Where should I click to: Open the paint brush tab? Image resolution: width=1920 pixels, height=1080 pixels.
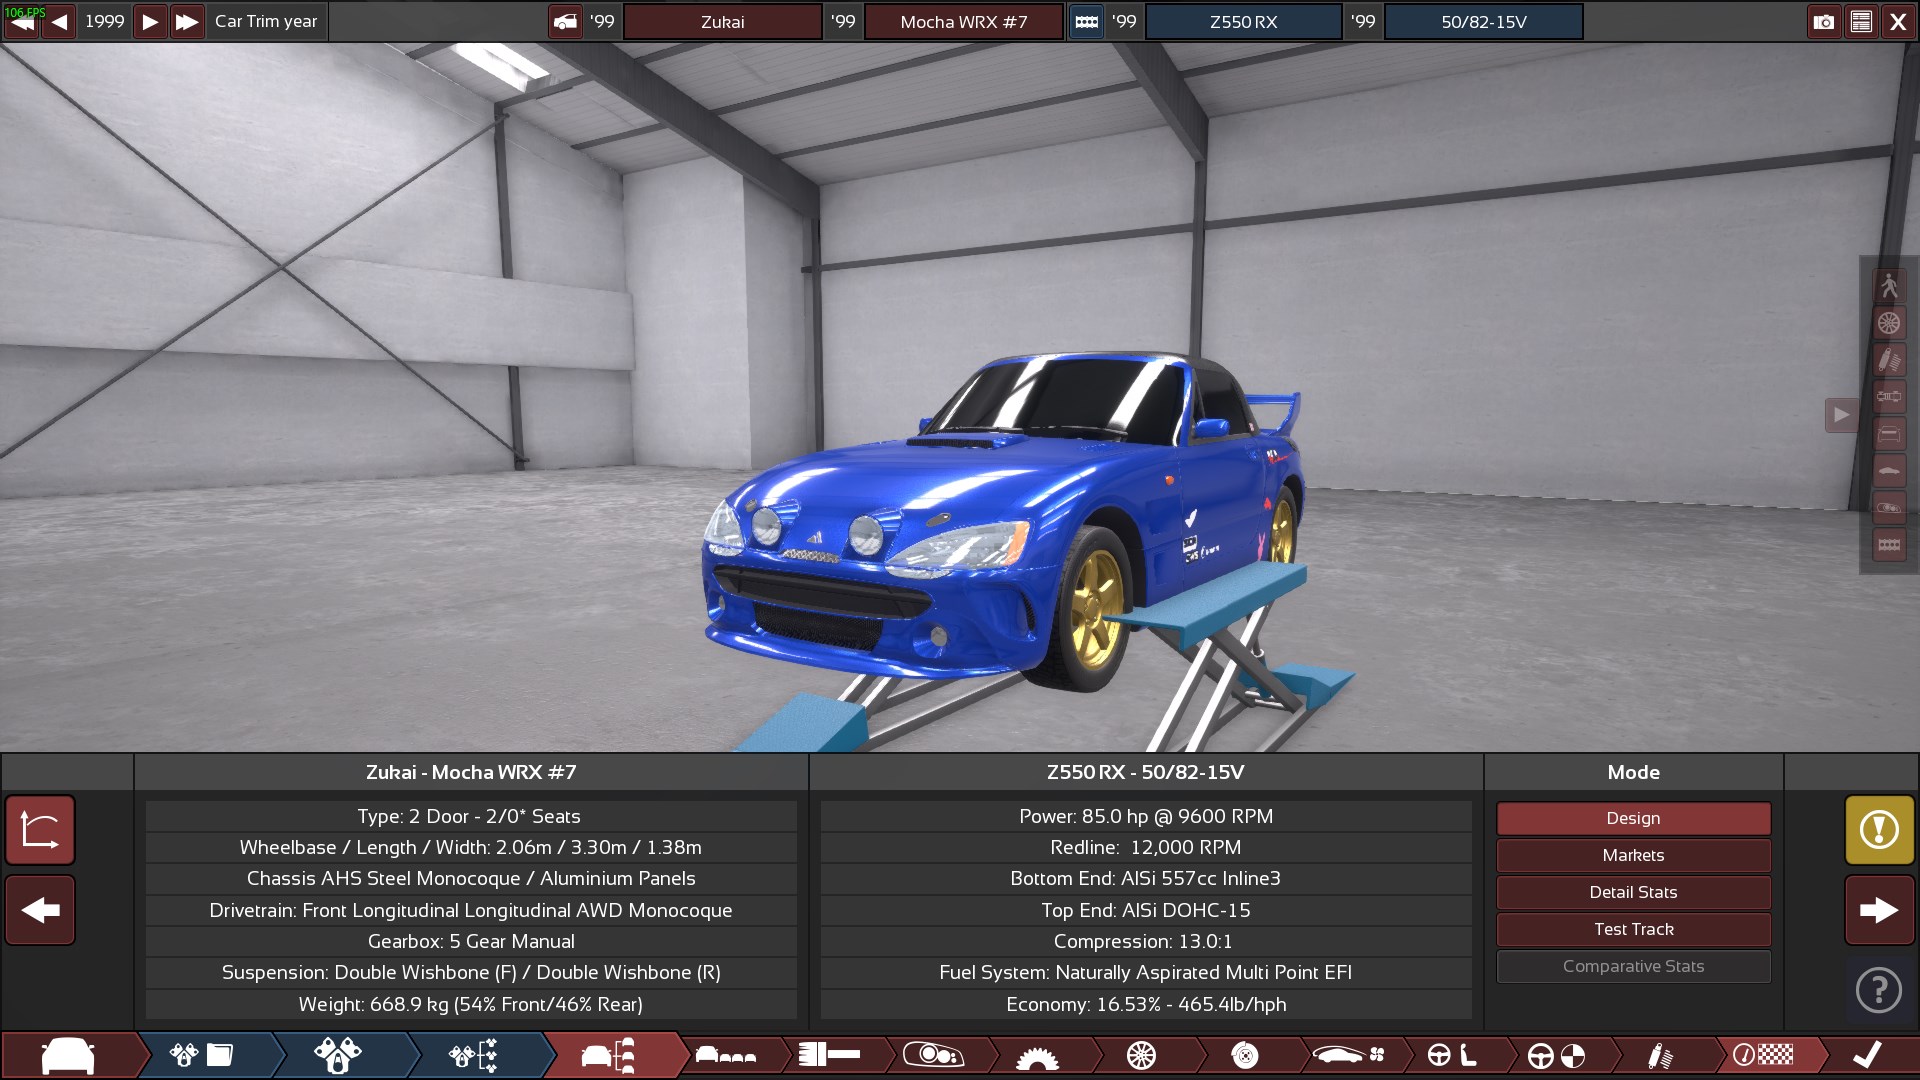[x=830, y=1055]
